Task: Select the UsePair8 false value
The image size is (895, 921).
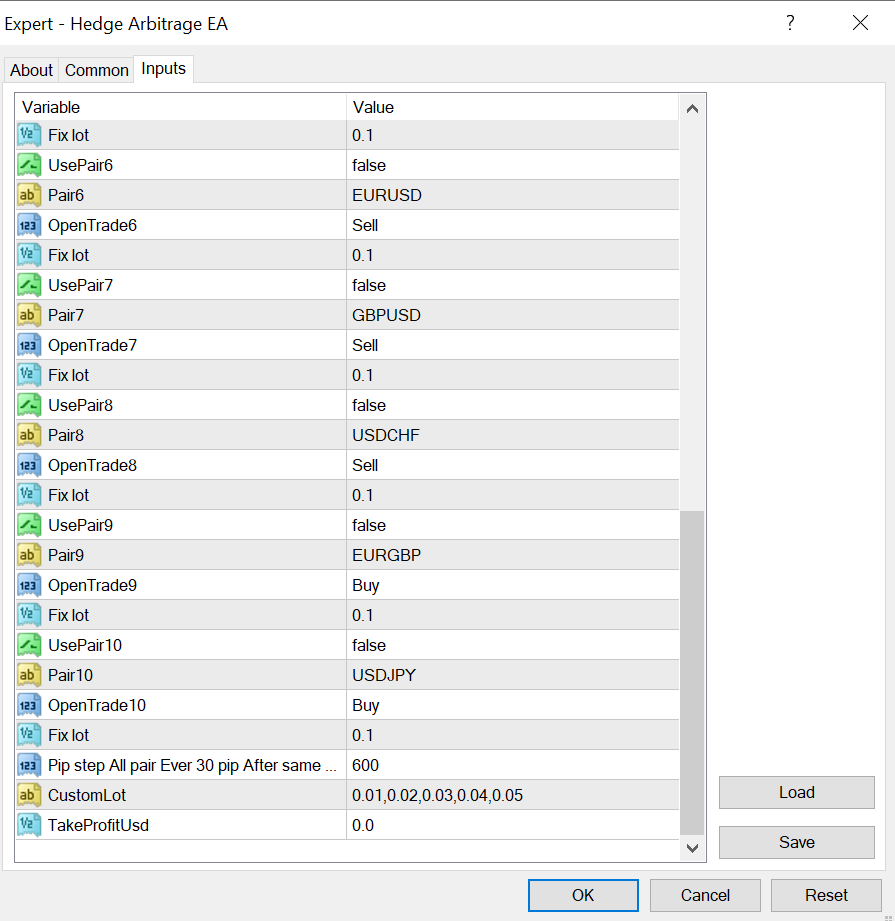Action: coord(512,405)
